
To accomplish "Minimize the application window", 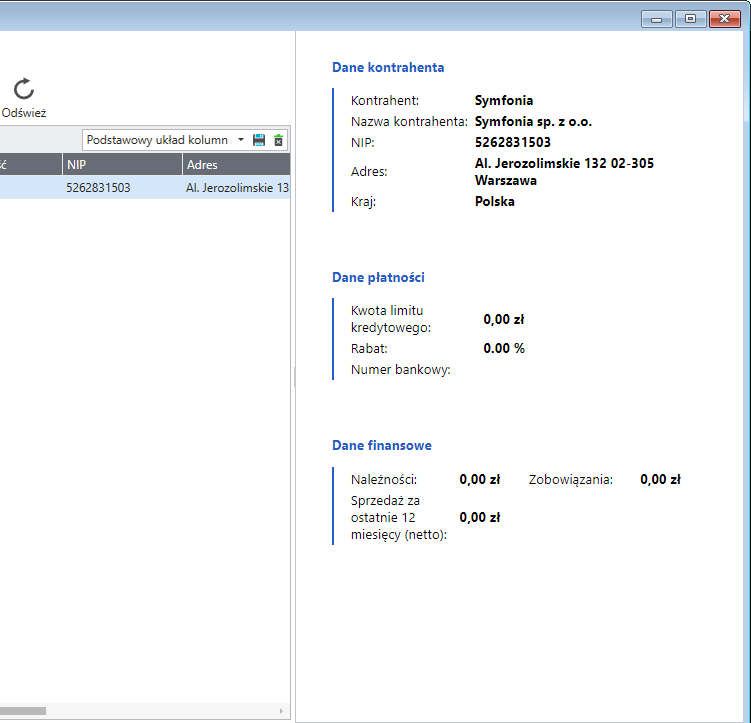I will pyautogui.click(x=656, y=18).
